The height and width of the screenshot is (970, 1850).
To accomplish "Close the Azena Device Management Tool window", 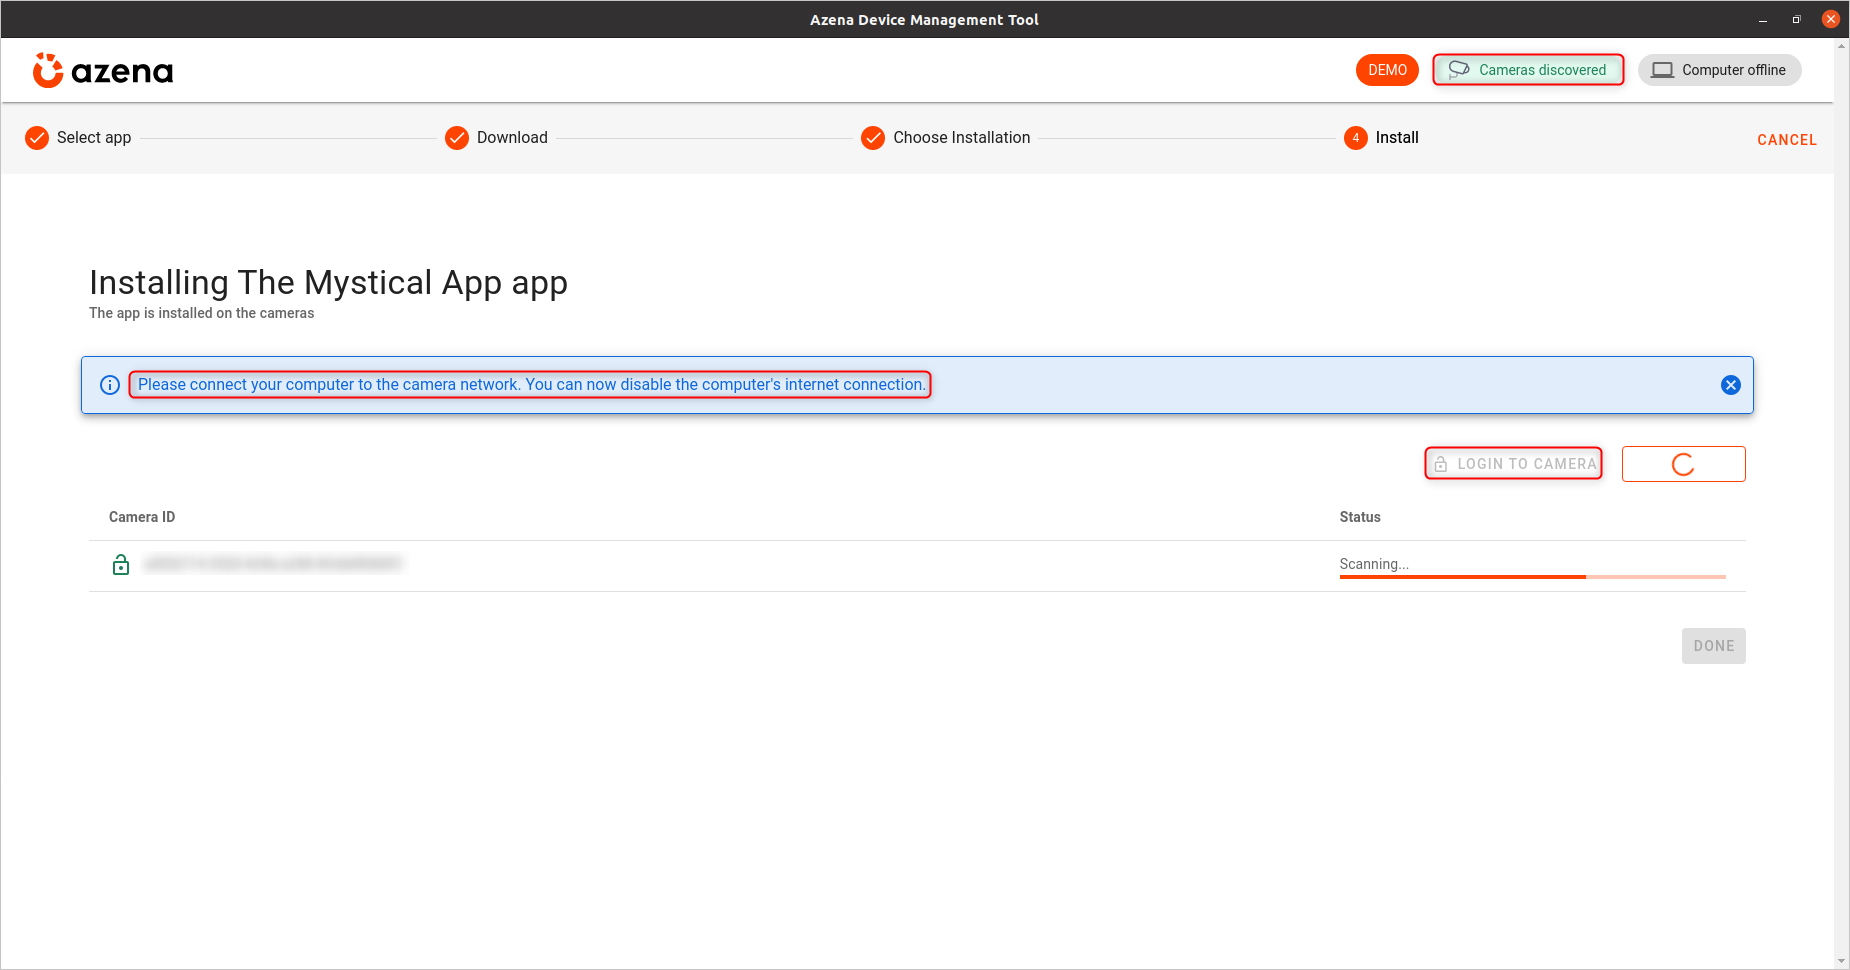I will click(x=1831, y=19).
